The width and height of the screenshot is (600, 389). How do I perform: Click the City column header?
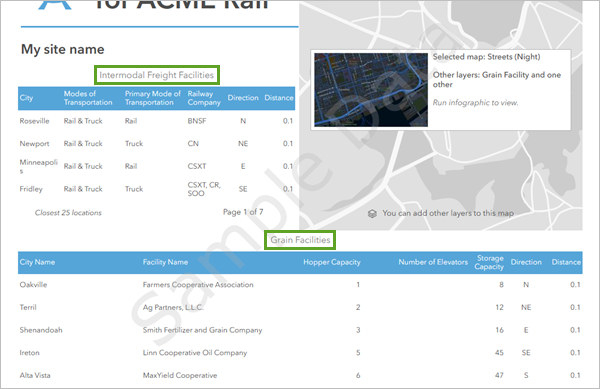pos(26,98)
